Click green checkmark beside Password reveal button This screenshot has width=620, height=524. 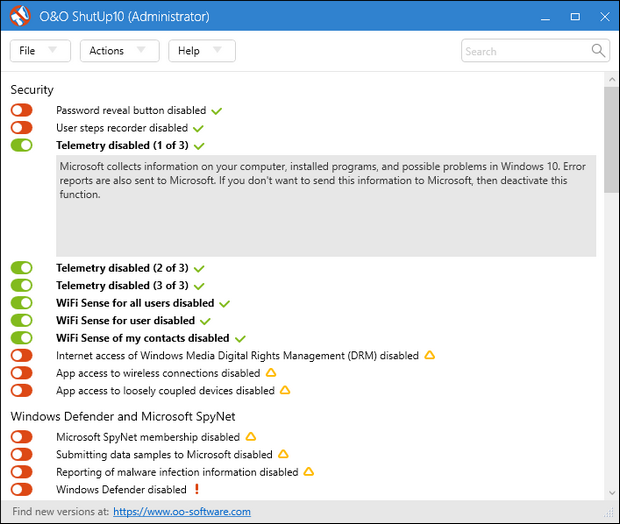pyautogui.click(x=217, y=111)
